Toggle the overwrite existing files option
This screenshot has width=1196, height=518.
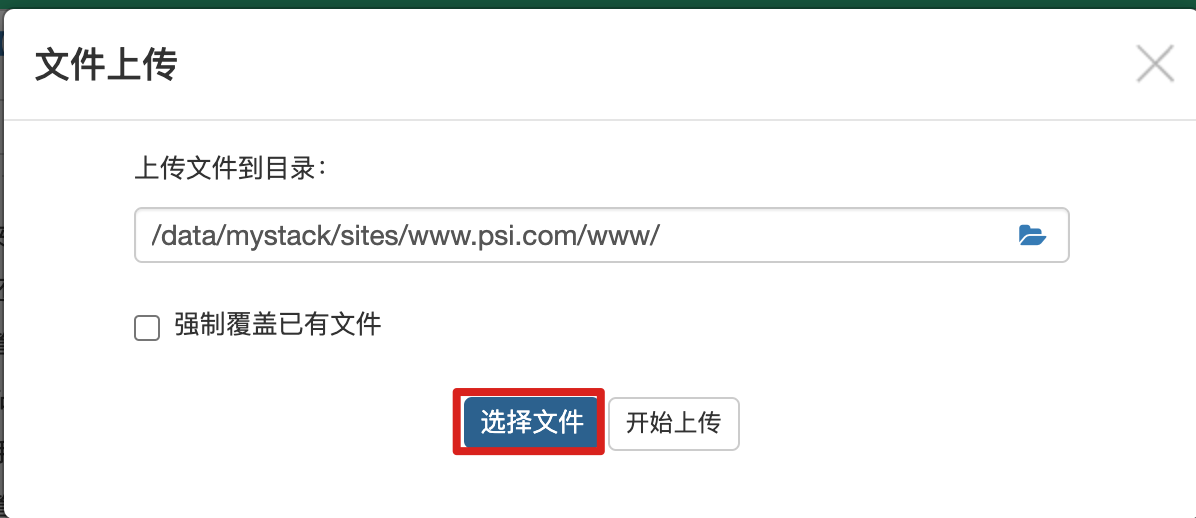click(x=147, y=328)
